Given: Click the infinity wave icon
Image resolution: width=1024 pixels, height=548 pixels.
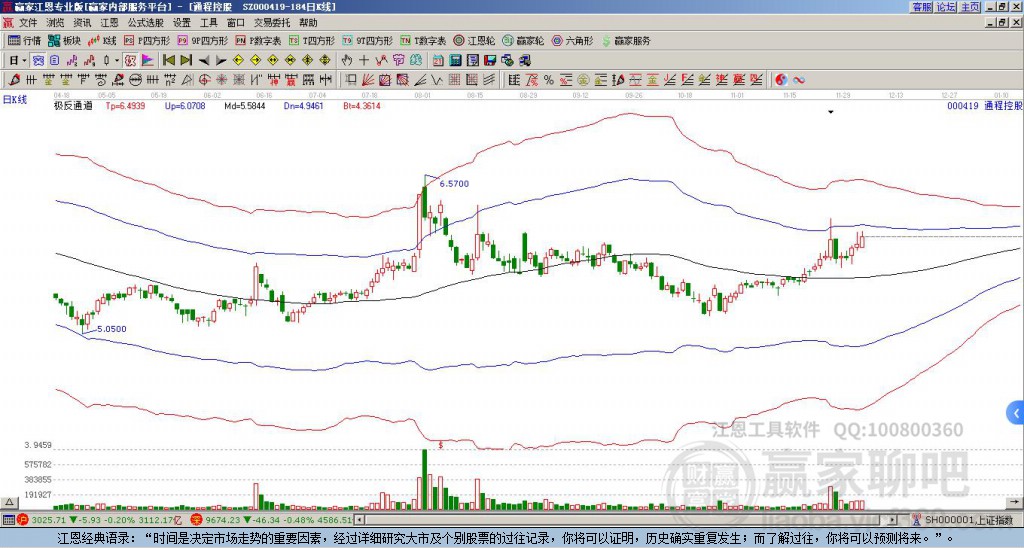Looking at the screenshot, I should pos(798,80).
